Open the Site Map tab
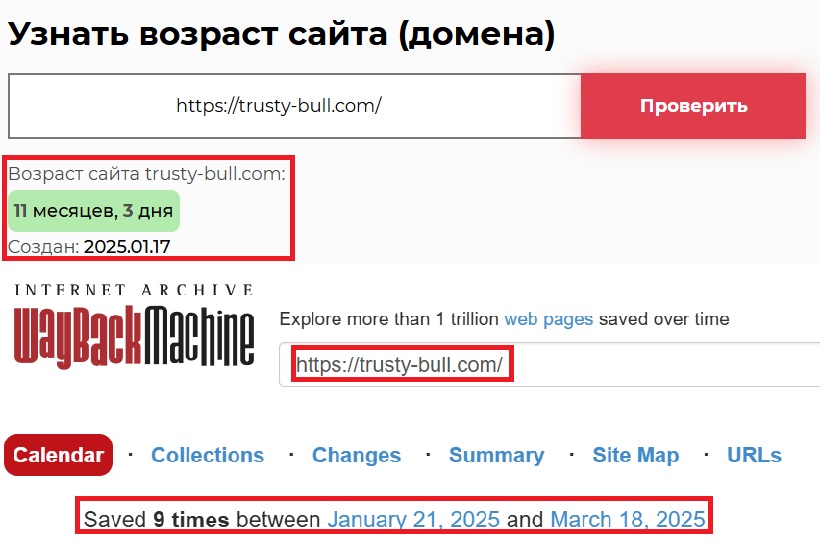This screenshot has width=820, height=552. 636,455
